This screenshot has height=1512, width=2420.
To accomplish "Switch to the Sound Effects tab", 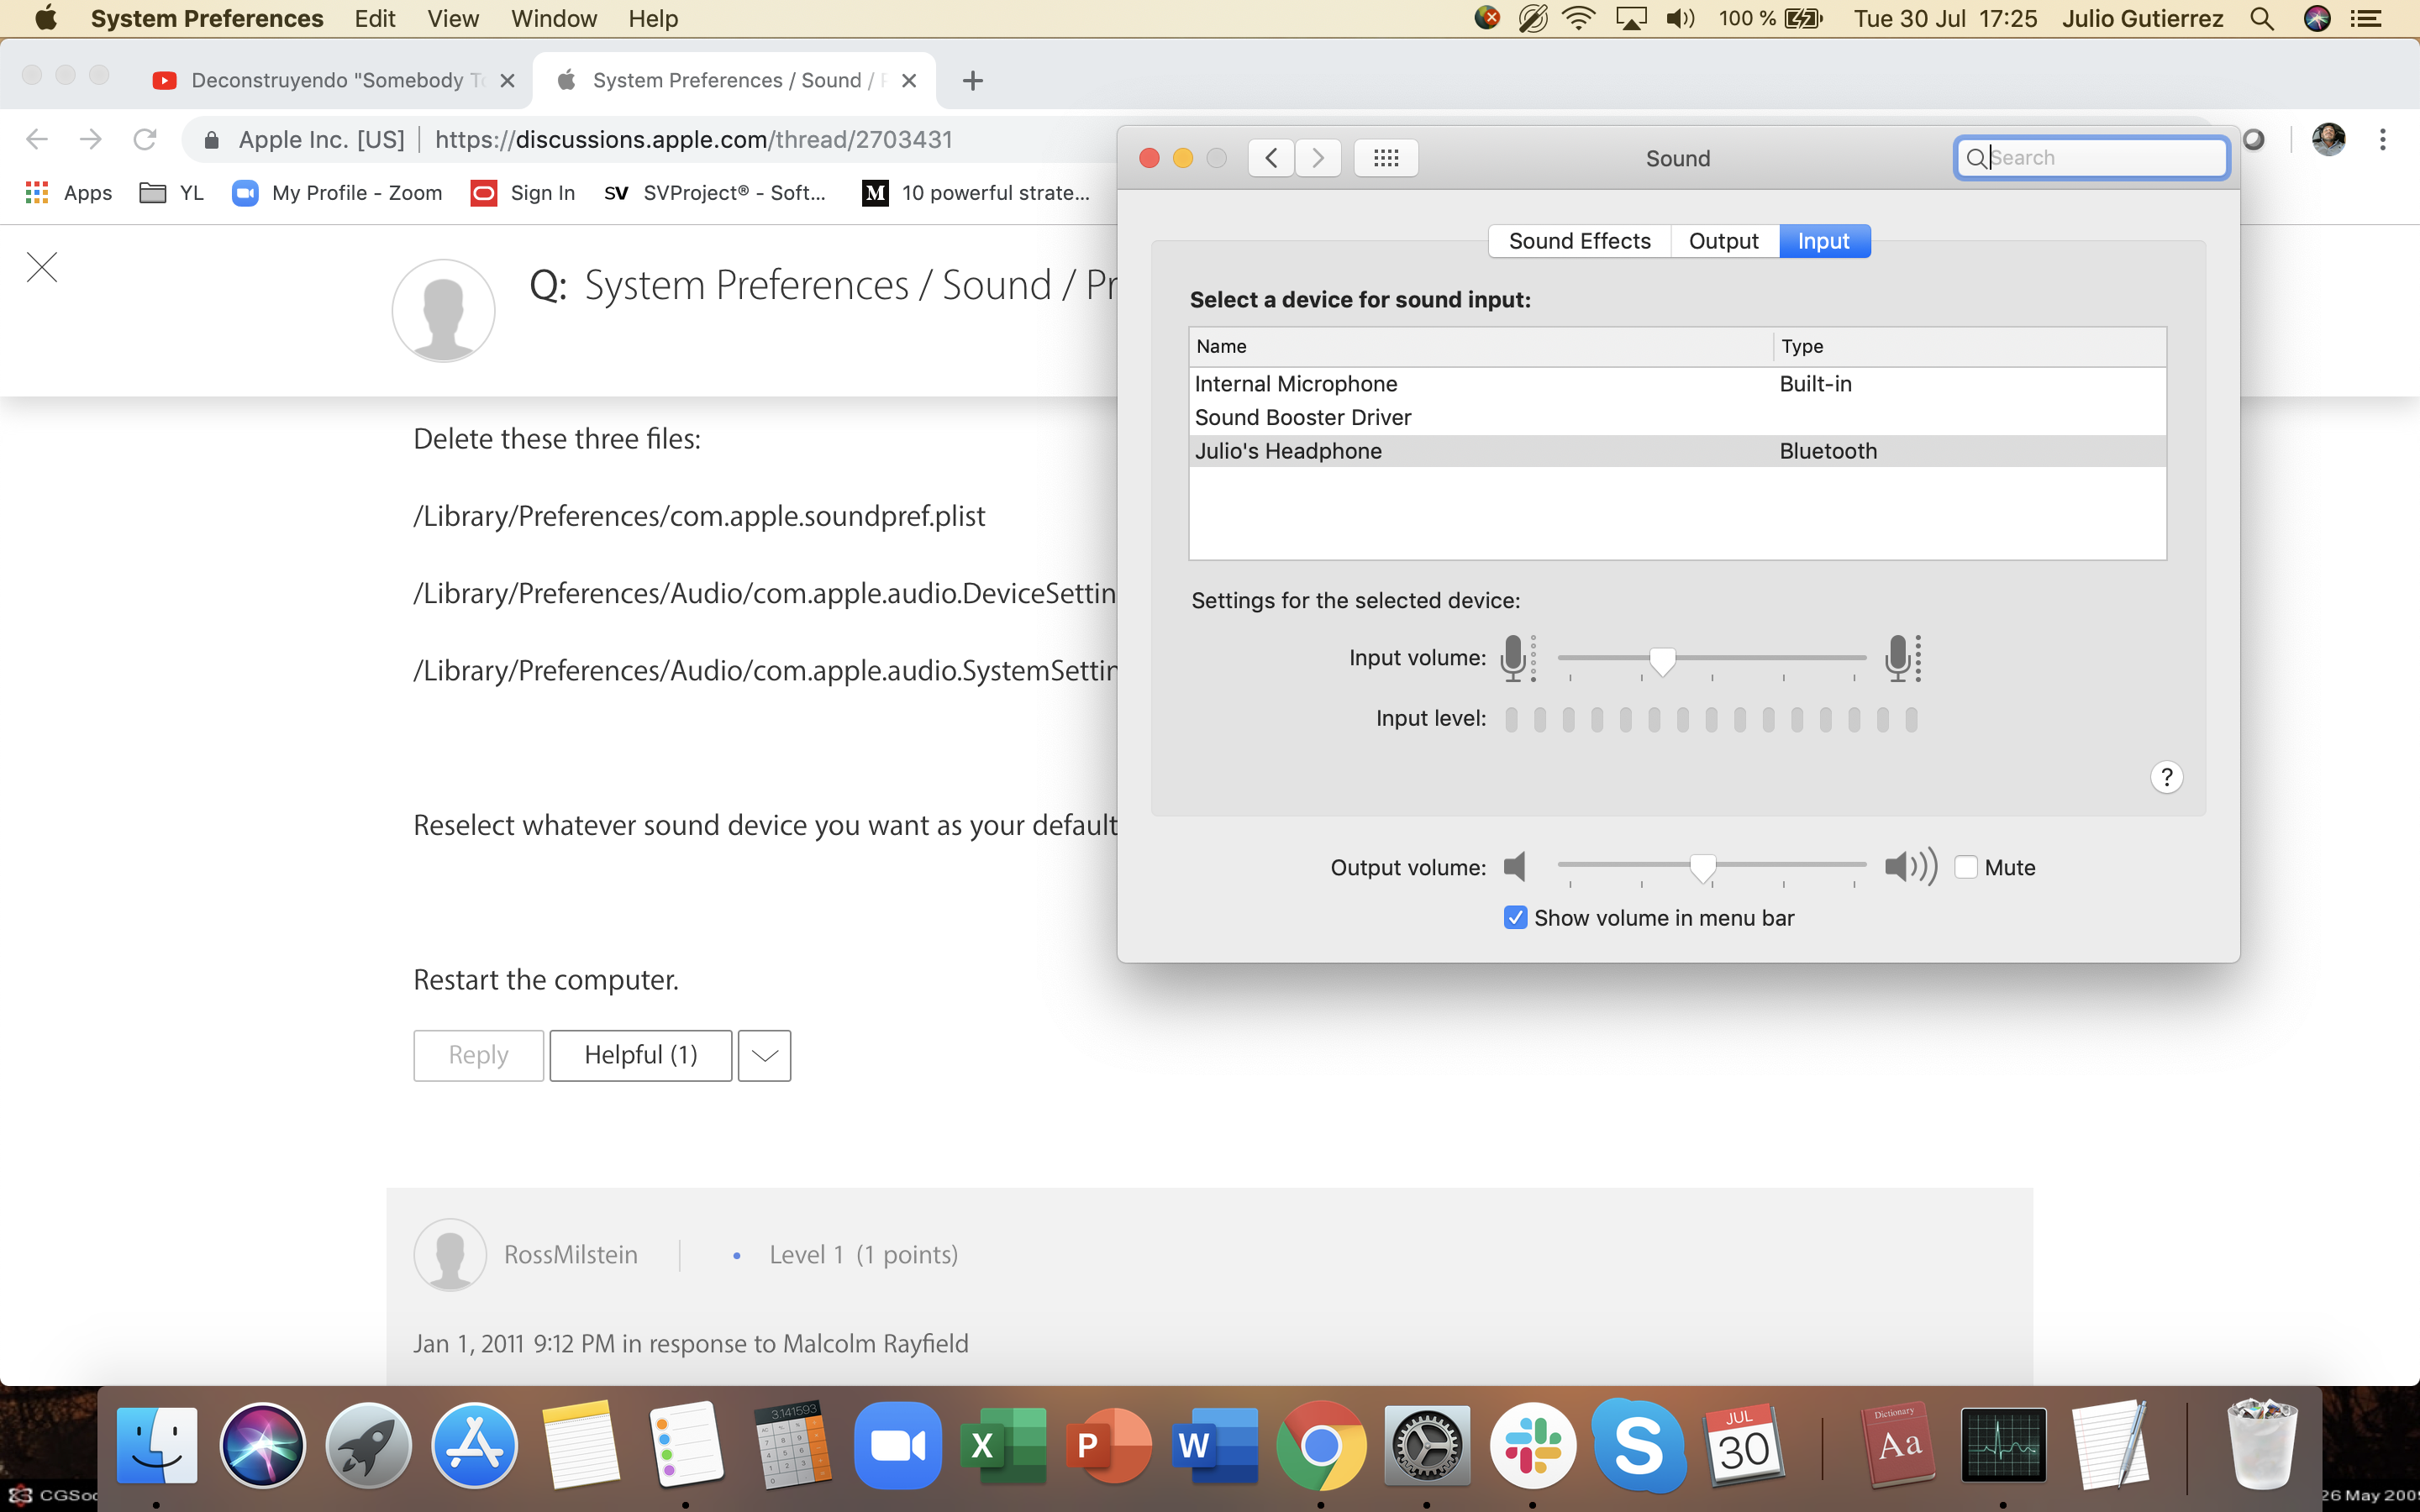I will click(1579, 241).
